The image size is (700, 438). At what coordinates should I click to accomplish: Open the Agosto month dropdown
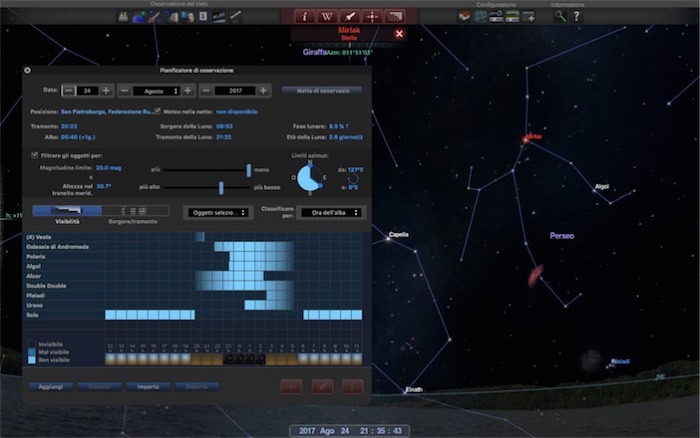pos(156,91)
